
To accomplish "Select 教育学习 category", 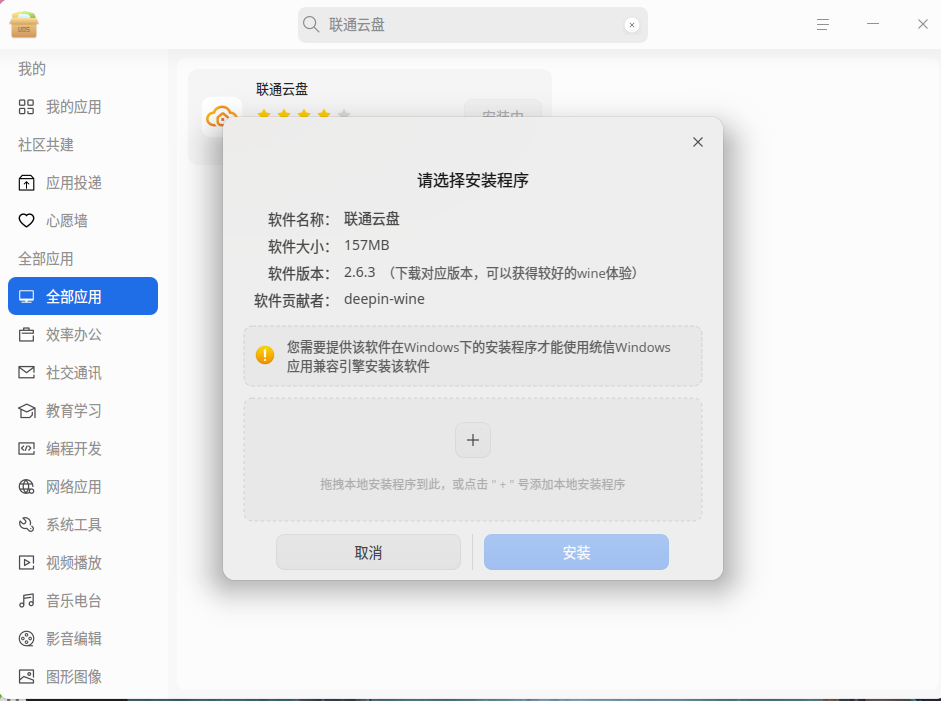I will [83, 411].
